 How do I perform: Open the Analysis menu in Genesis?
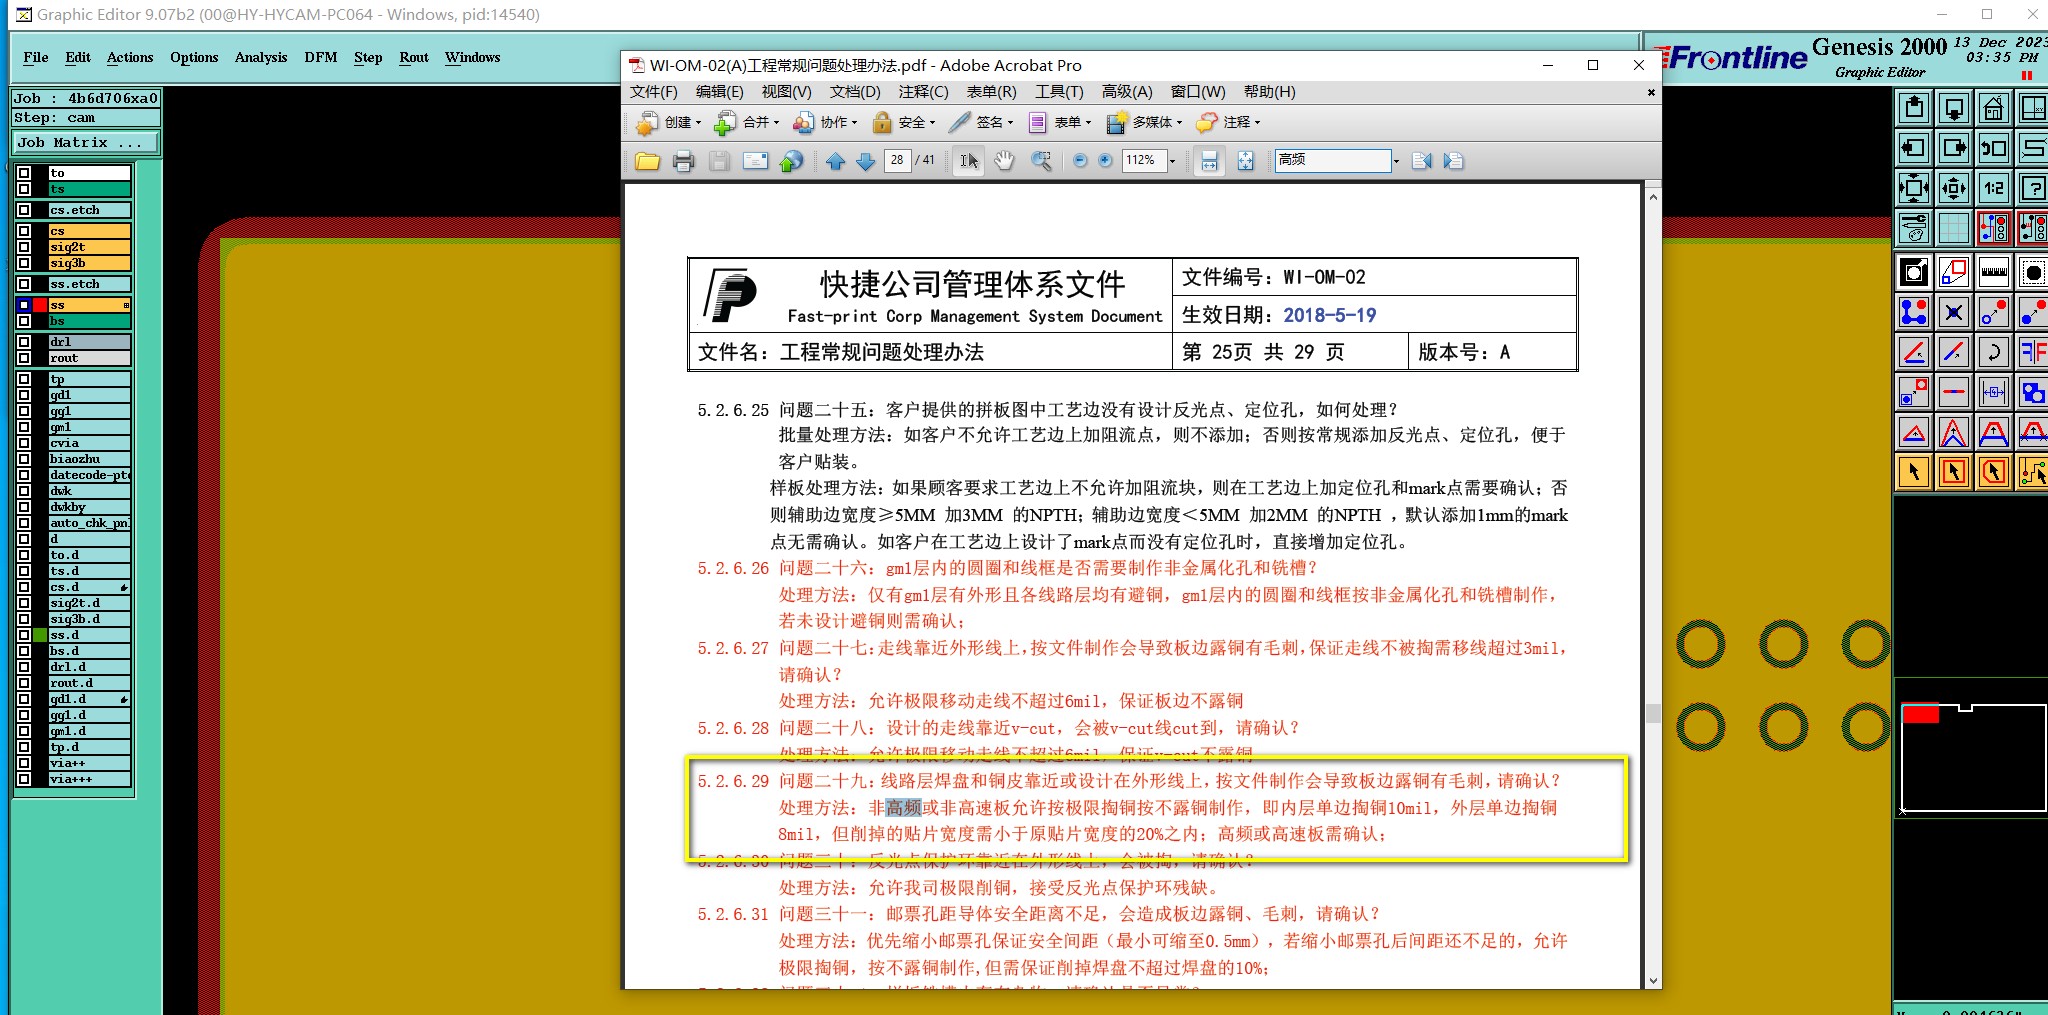click(261, 57)
